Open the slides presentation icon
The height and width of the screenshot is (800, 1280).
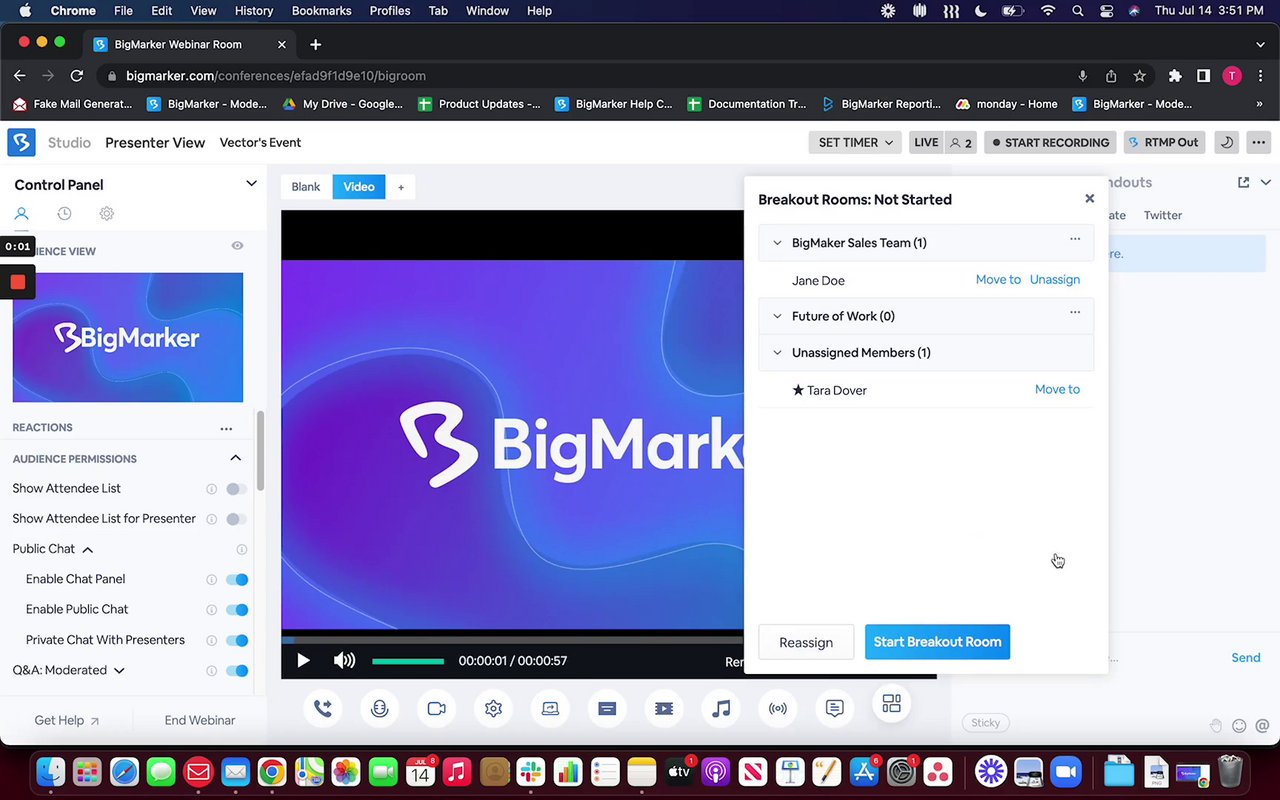click(x=607, y=709)
